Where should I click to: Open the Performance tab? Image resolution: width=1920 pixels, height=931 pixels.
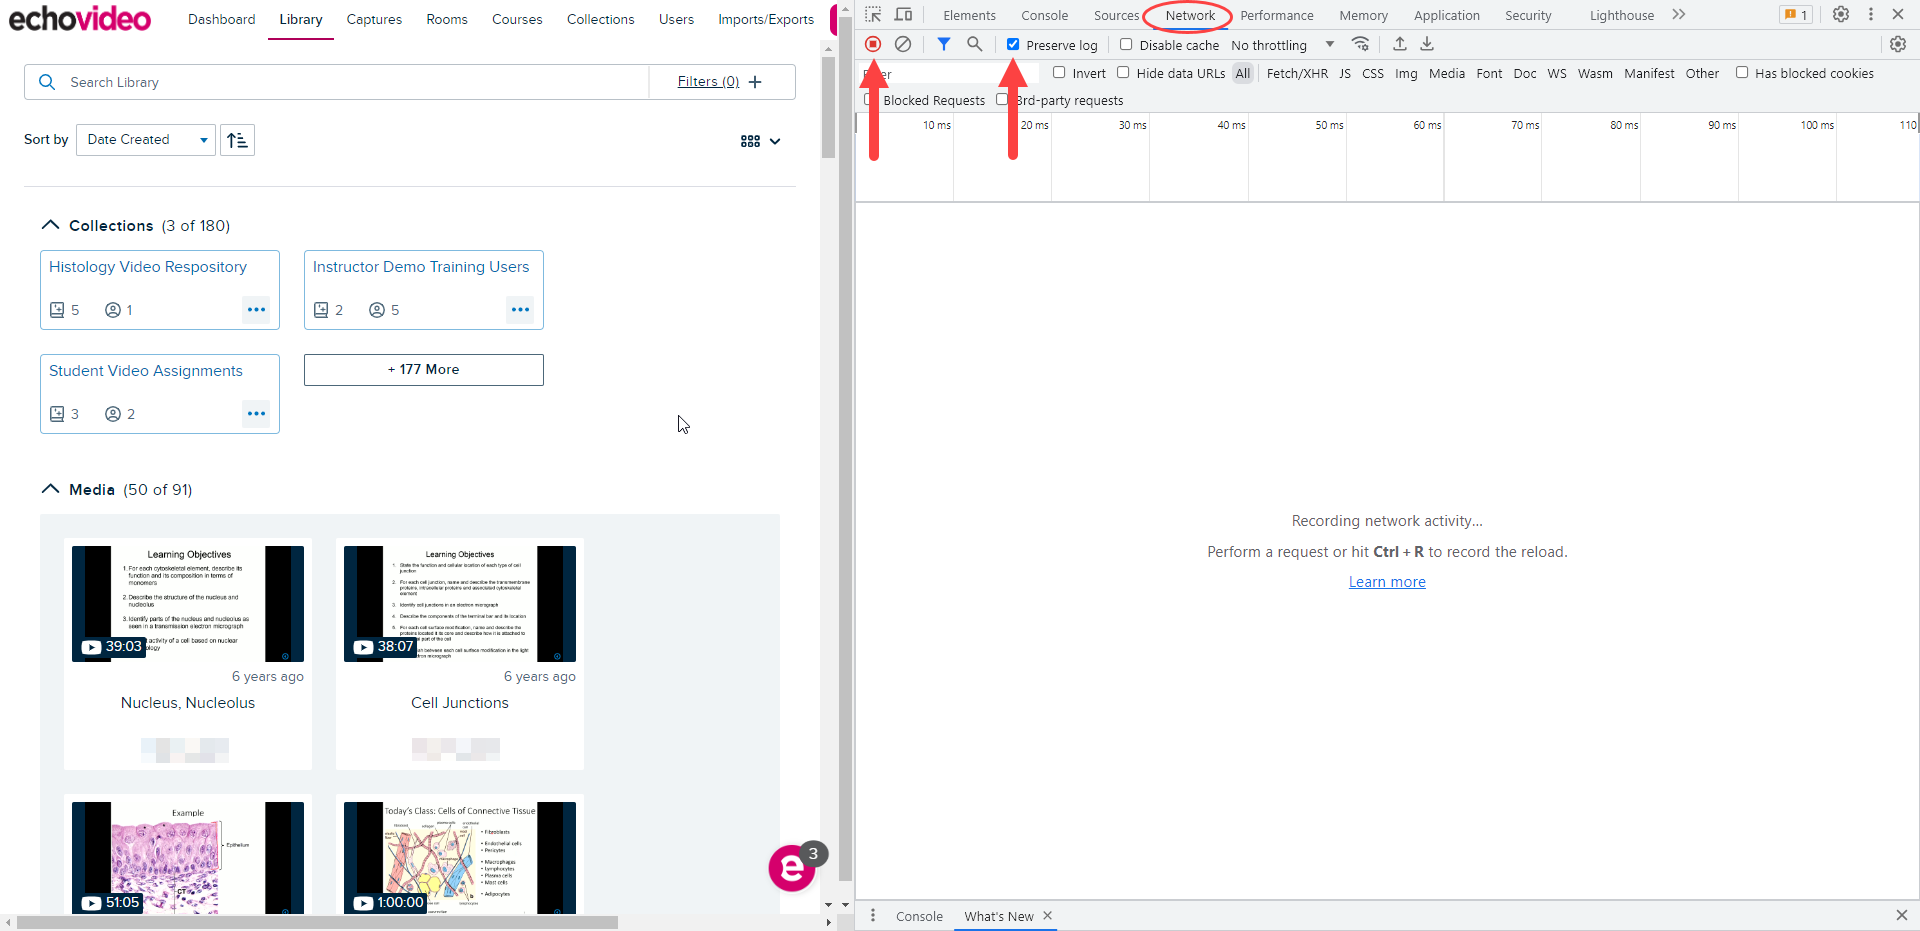tap(1277, 15)
